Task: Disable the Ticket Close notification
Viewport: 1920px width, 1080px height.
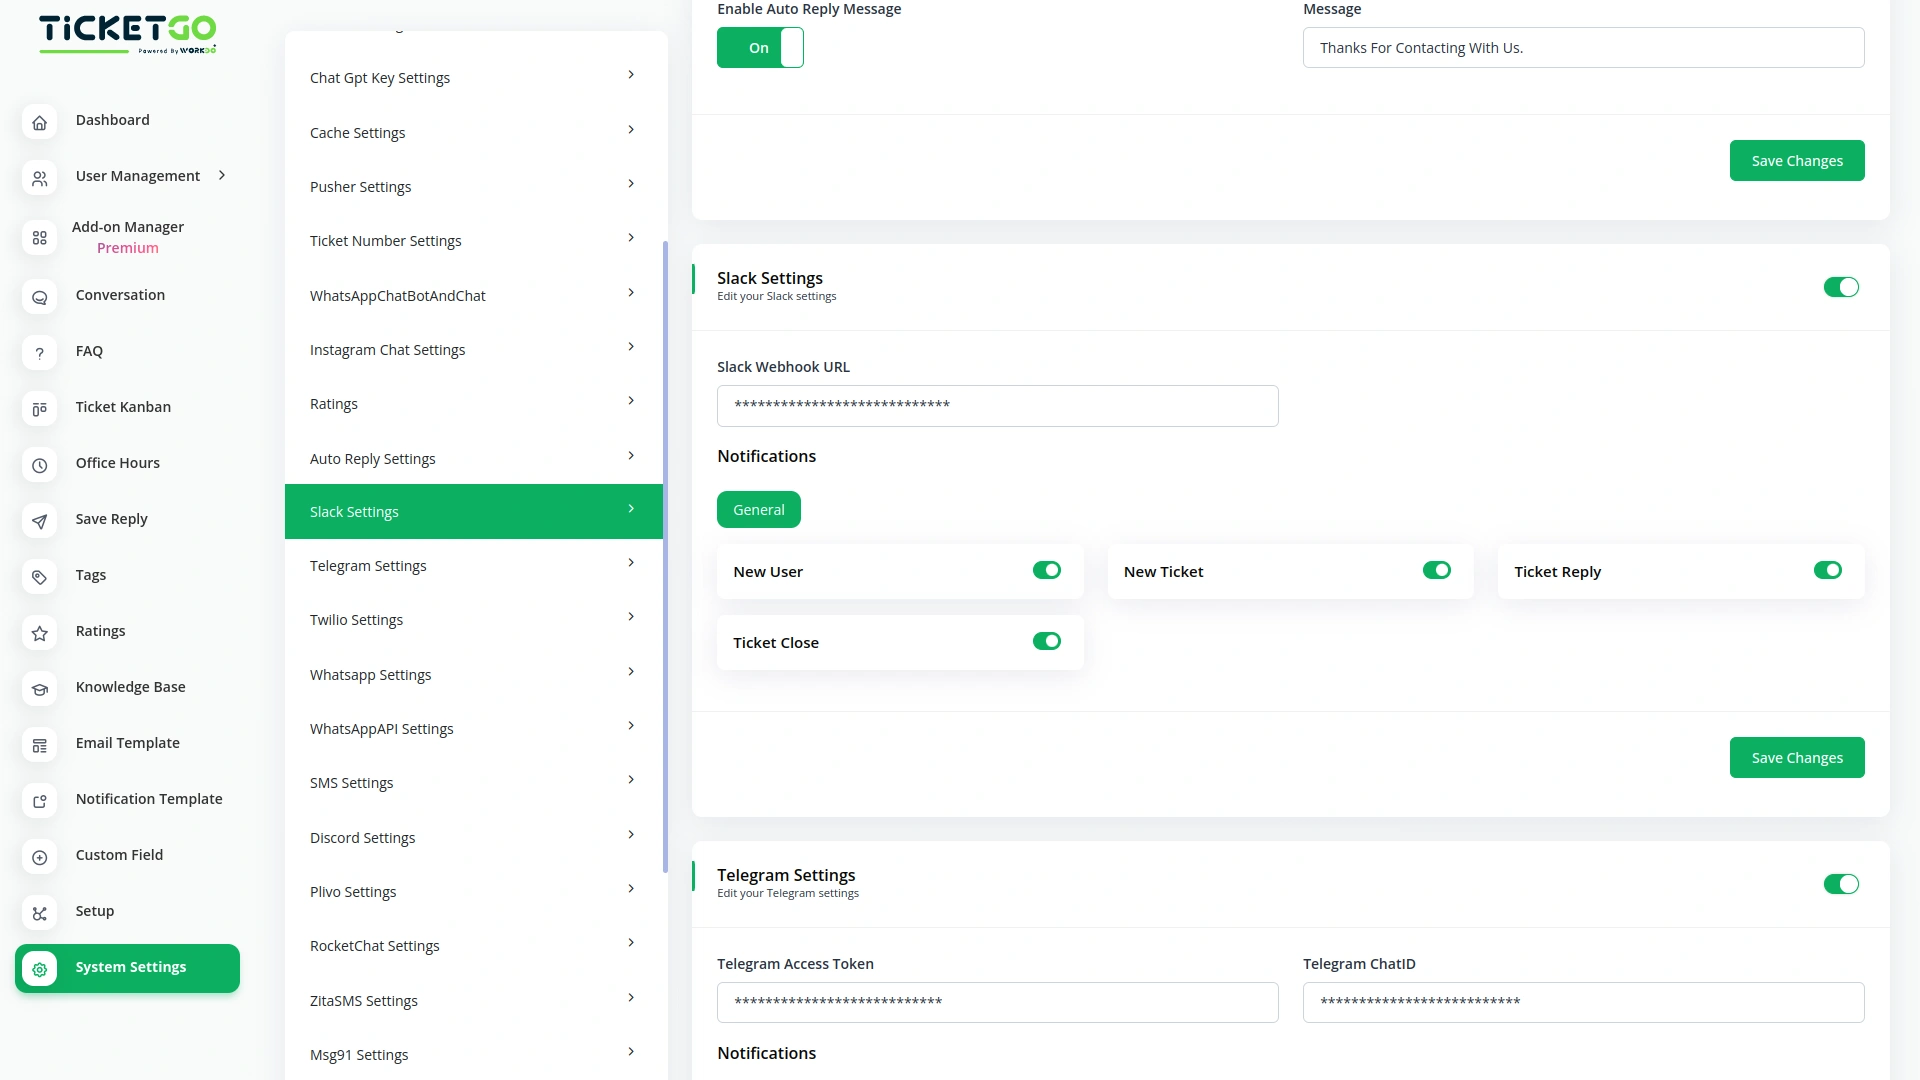Action: [1047, 641]
